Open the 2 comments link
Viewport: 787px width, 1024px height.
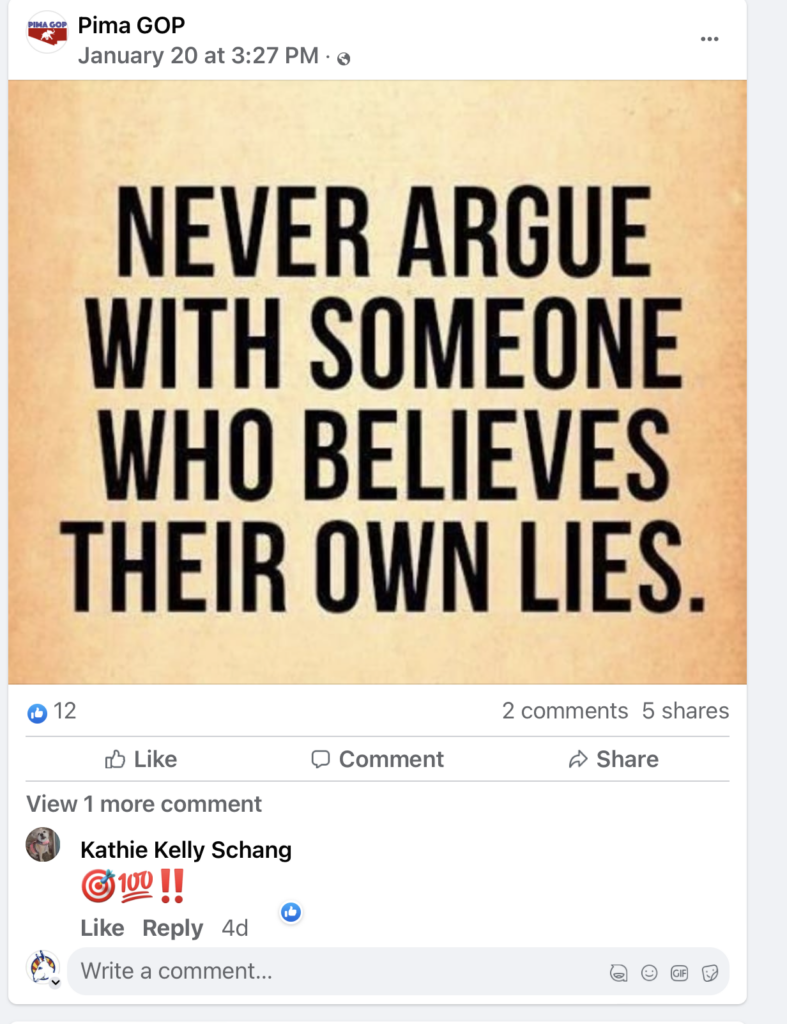pos(564,711)
